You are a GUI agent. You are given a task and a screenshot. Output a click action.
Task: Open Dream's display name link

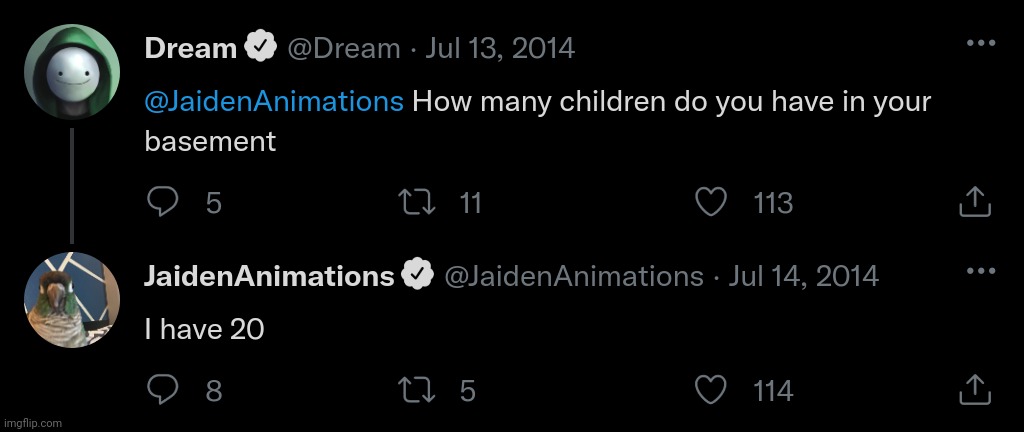(x=191, y=48)
